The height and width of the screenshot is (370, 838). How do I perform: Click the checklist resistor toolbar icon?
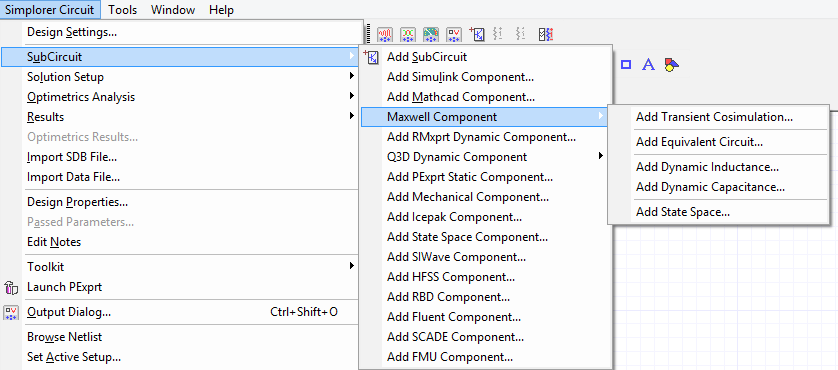[546, 35]
